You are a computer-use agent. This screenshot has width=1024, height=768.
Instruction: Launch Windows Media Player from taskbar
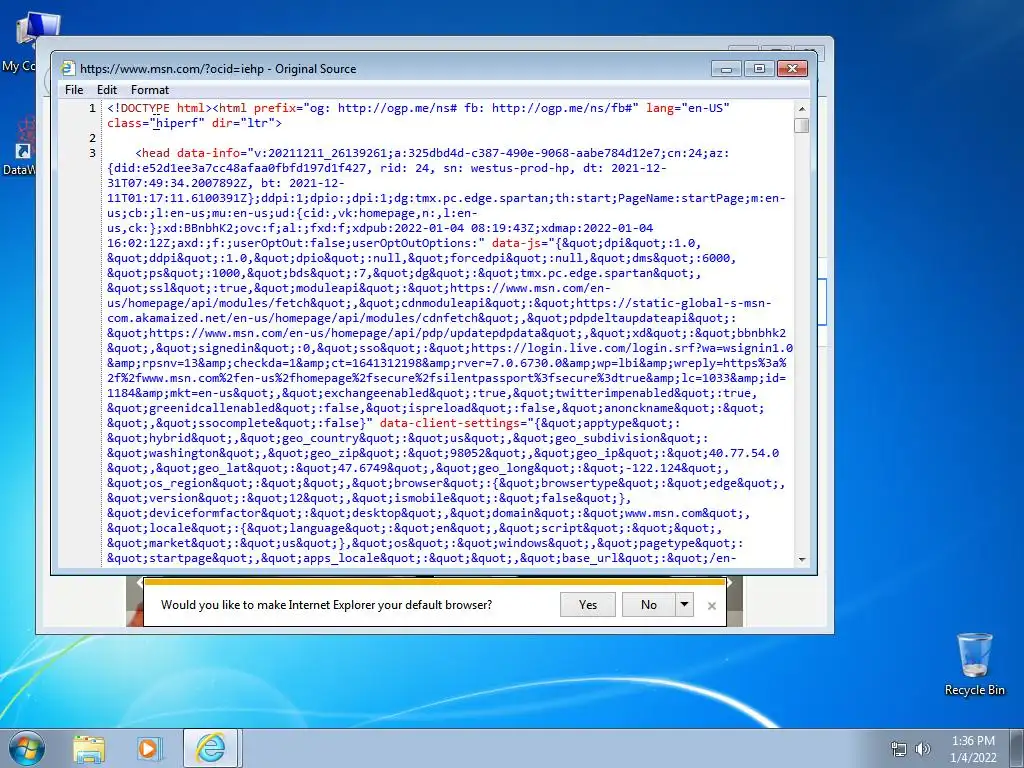pos(149,749)
